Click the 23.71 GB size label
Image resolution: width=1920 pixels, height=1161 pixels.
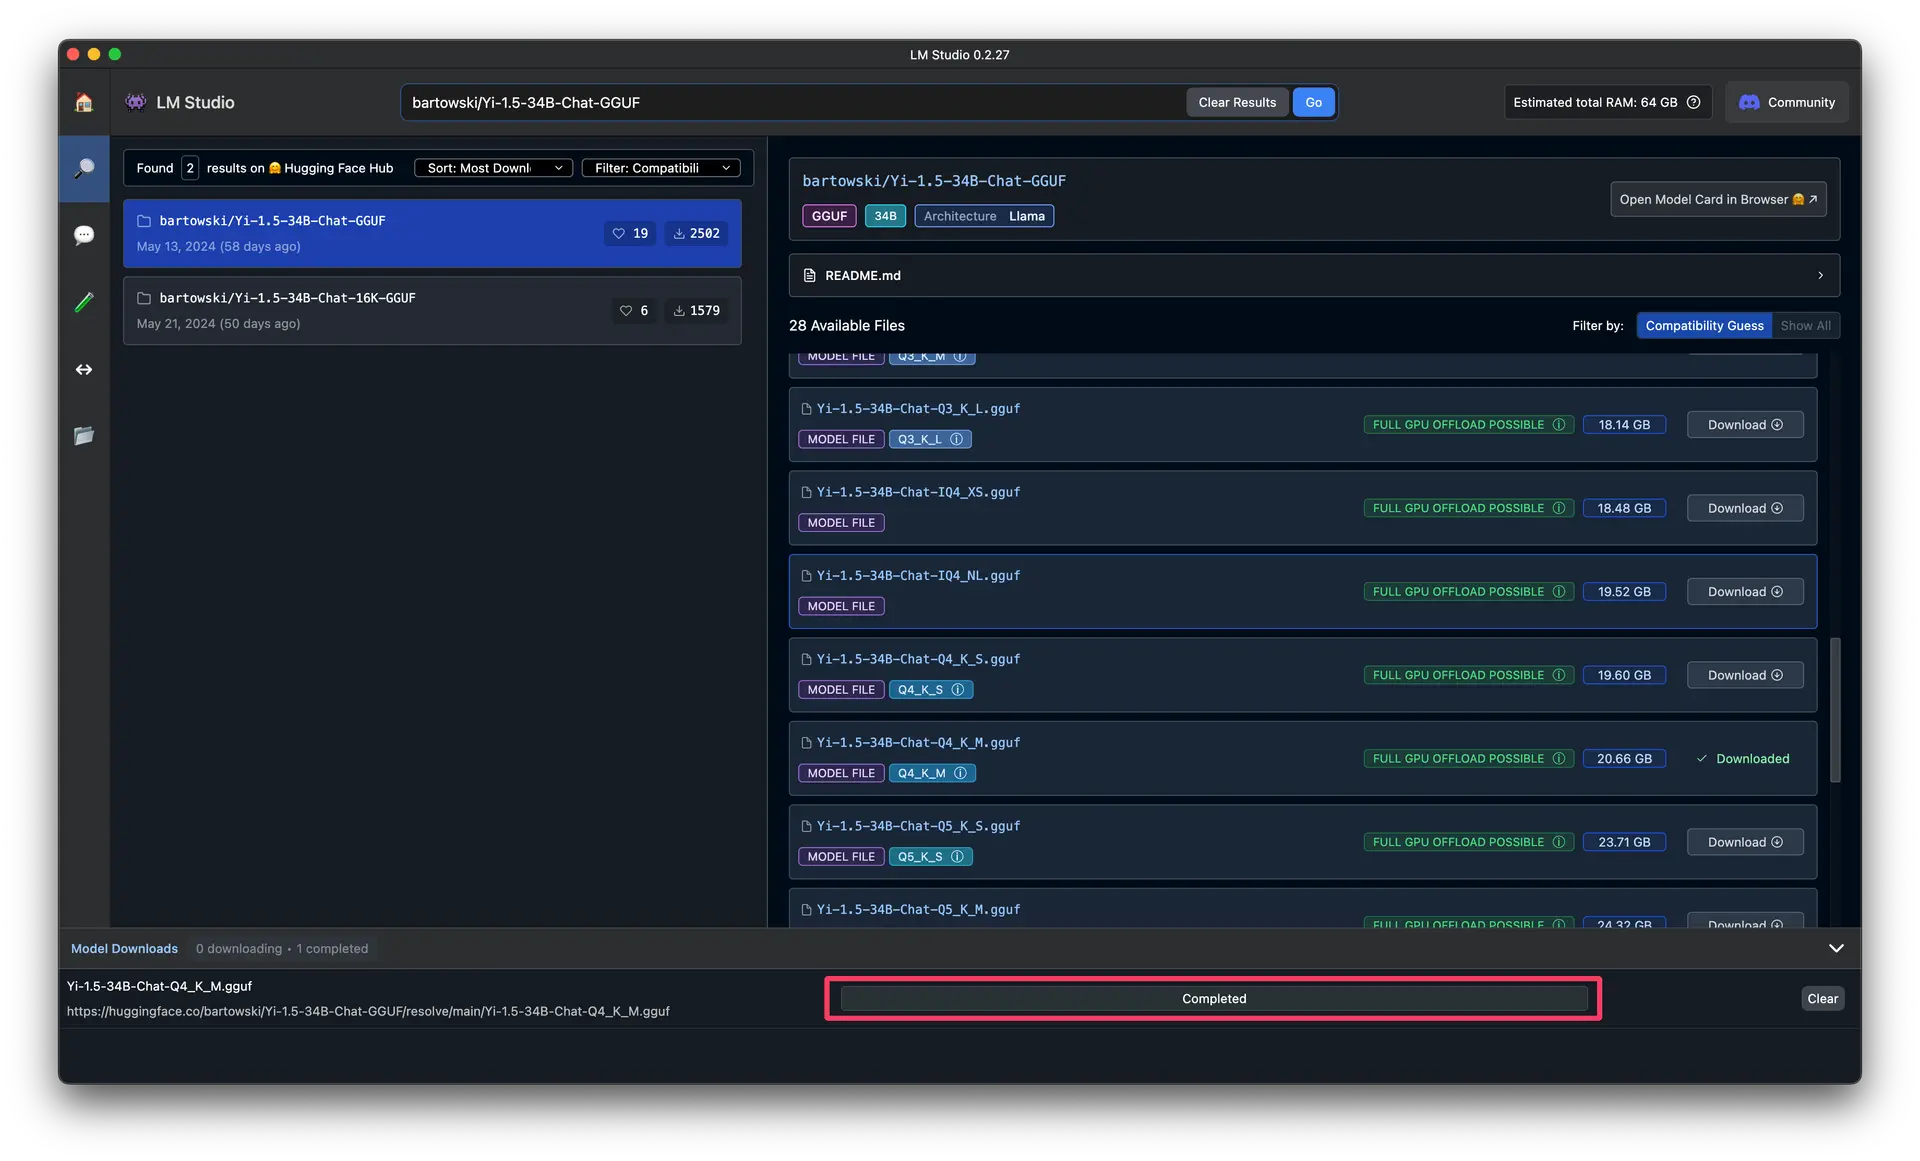pyautogui.click(x=1624, y=842)
